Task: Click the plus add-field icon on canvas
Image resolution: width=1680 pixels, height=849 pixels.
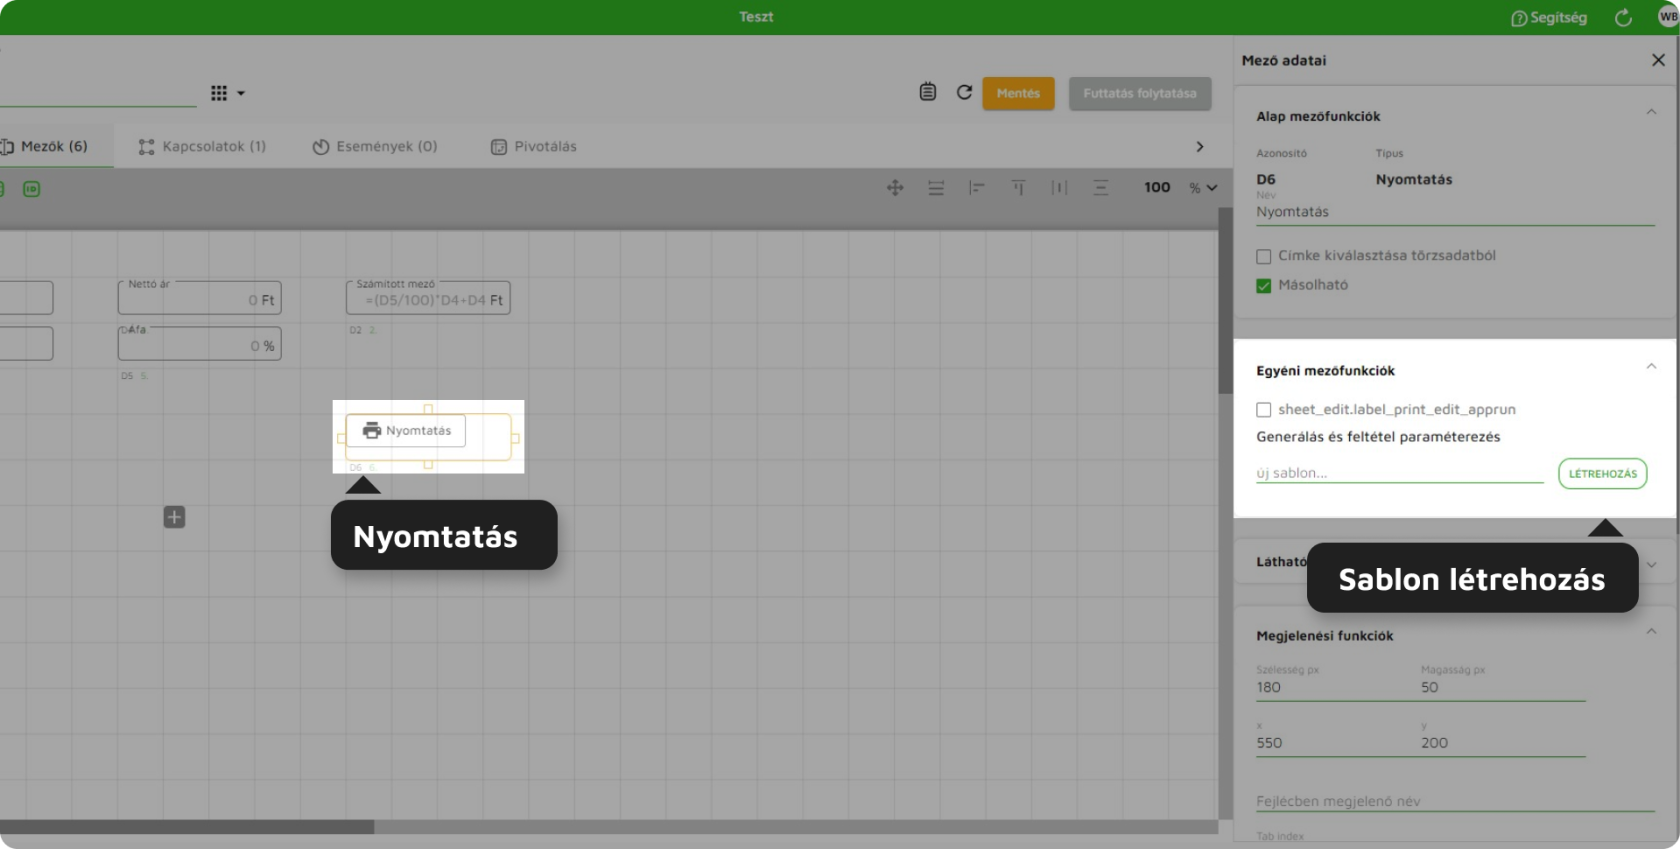Action: coord(174,517)
